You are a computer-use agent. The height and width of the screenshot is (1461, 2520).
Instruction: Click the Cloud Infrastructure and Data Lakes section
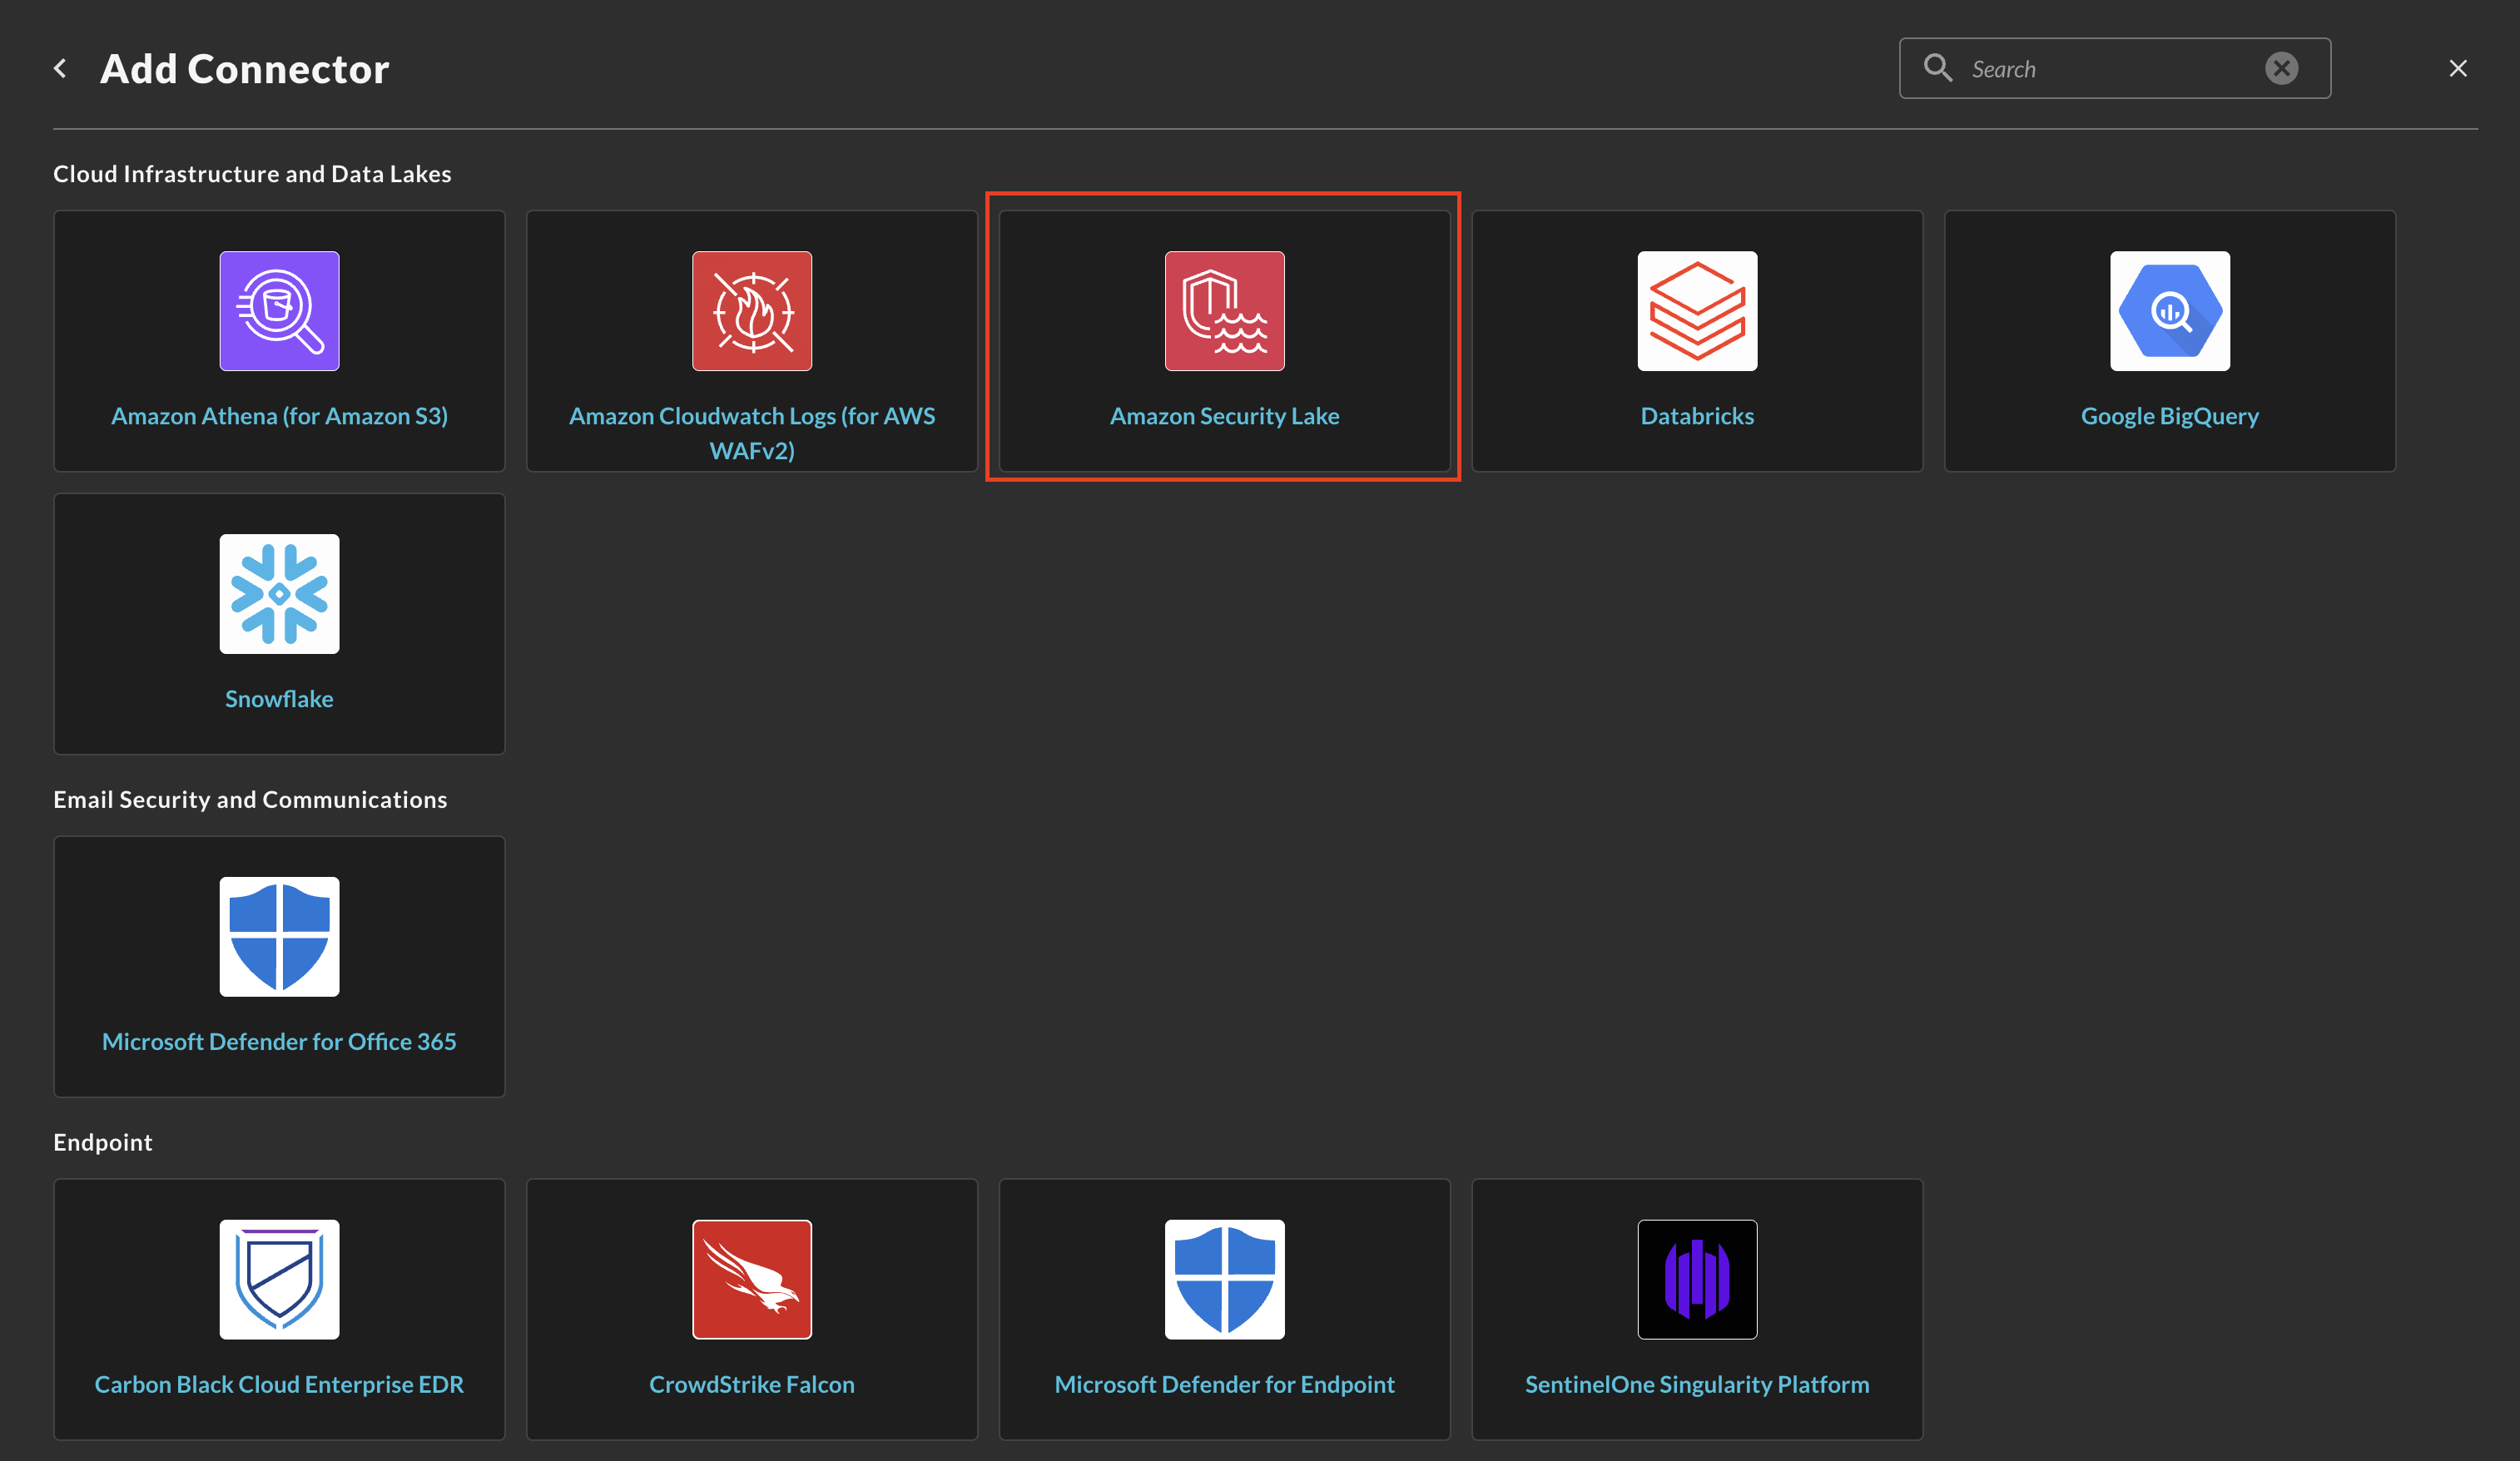point(252,172)
